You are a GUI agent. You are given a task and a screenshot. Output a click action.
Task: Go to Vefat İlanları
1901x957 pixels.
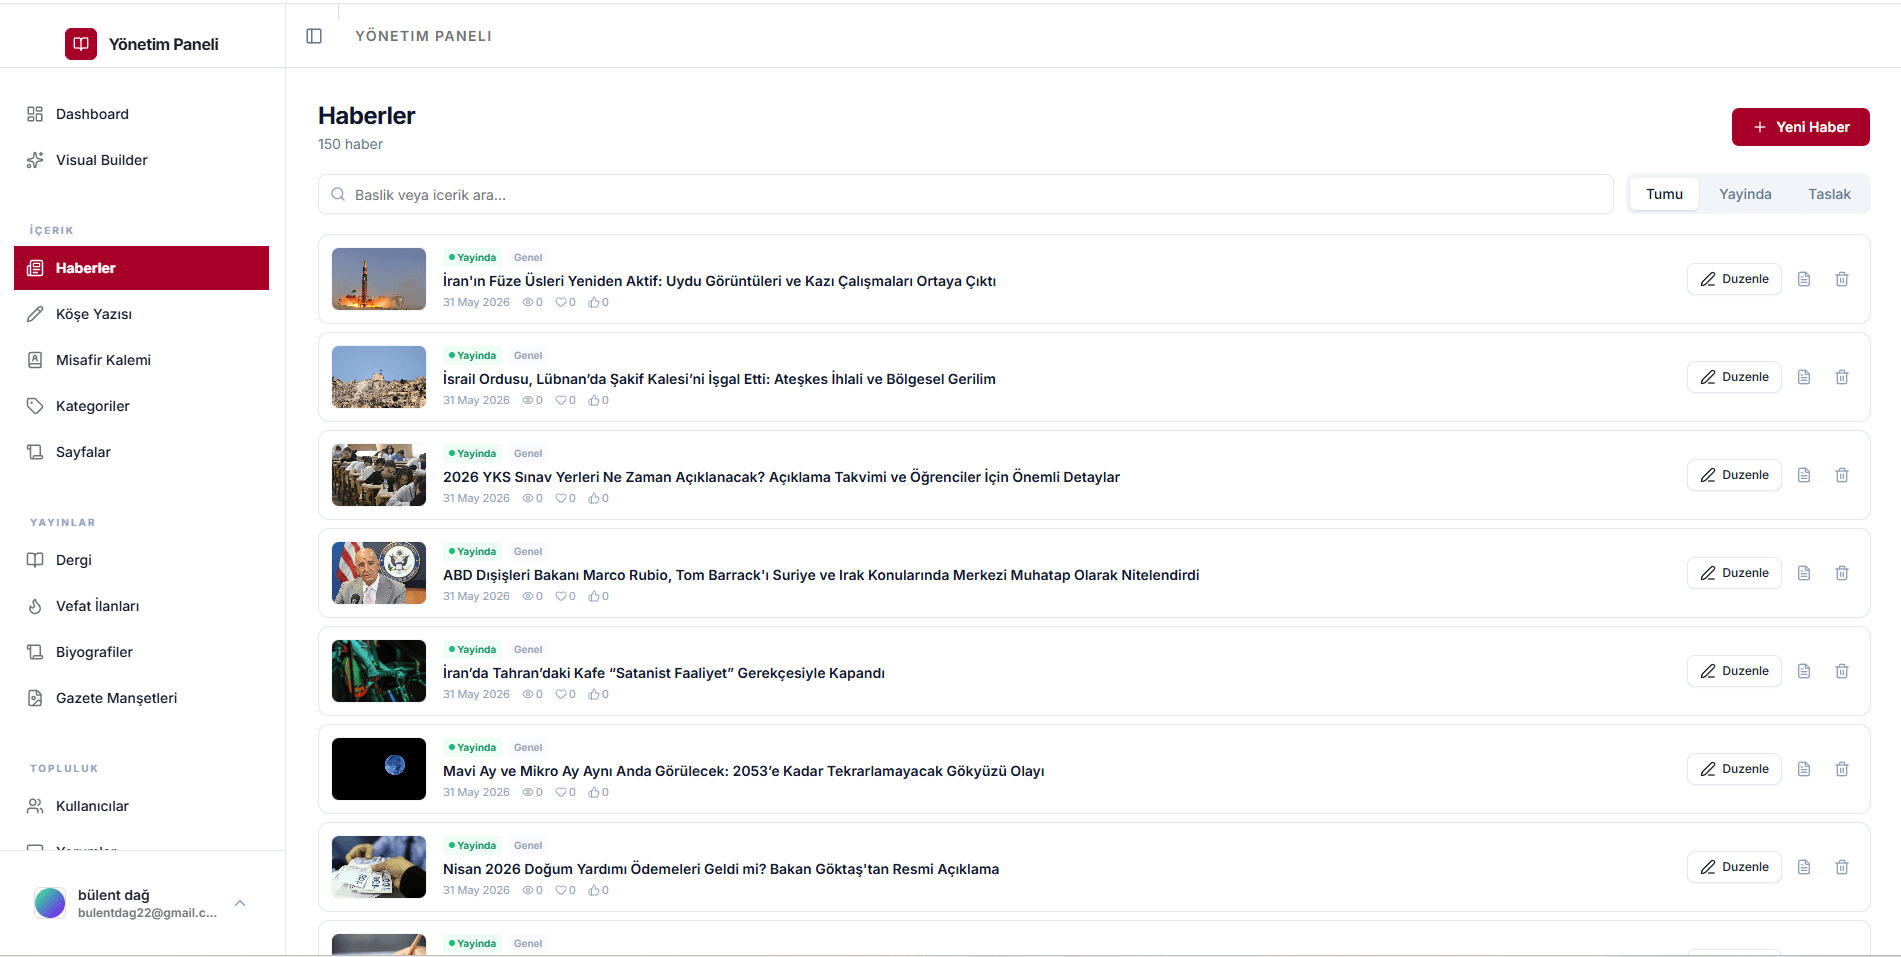142,606
